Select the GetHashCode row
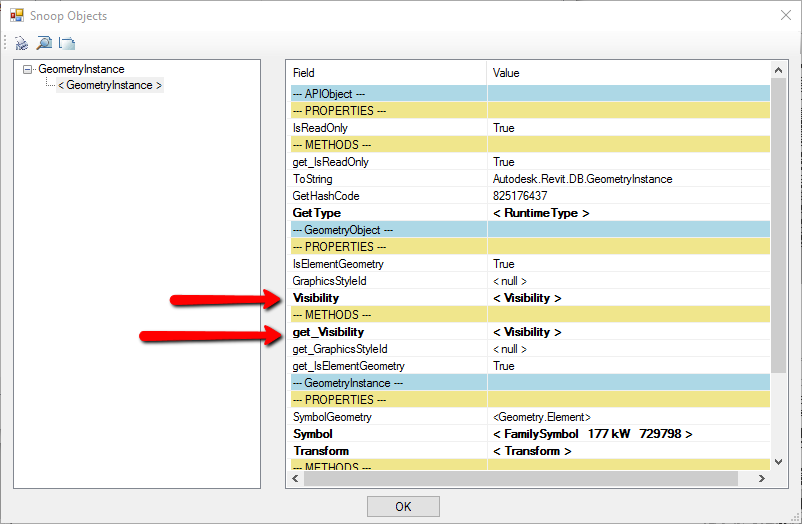Image resolution: width=802 pixels, height=524 pixels. [325, 196]
